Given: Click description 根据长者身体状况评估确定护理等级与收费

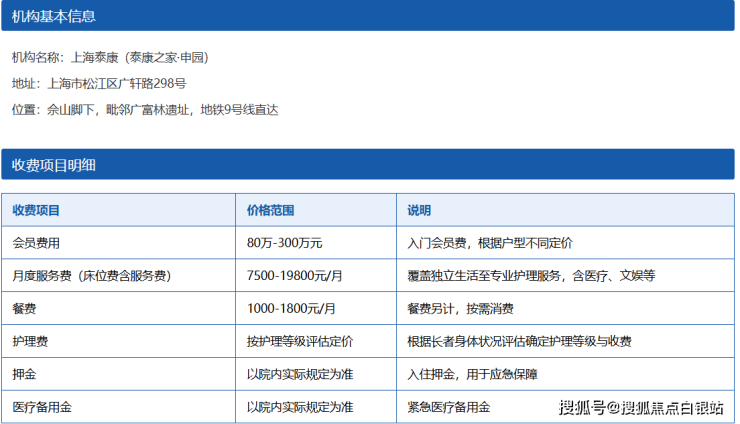Looking at the screenshot, I should coord(519,341).
